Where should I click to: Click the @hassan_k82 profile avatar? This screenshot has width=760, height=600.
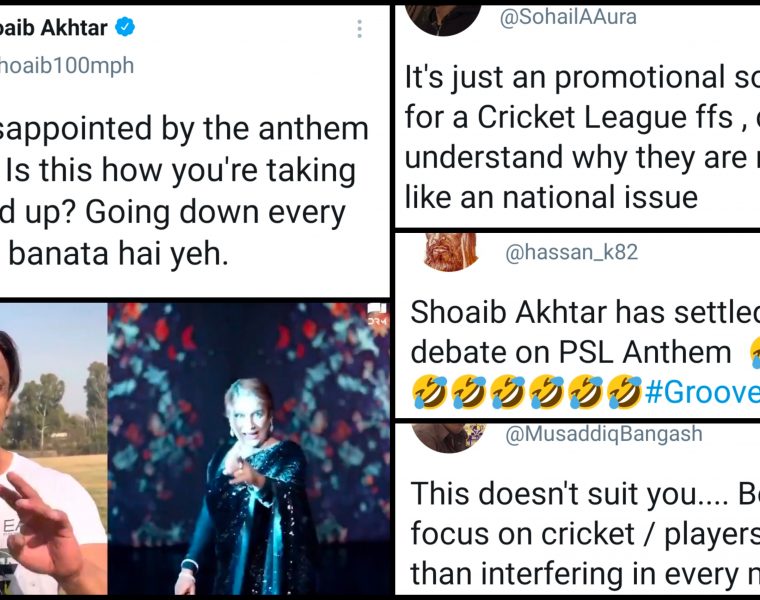click(x=450, y=252)
